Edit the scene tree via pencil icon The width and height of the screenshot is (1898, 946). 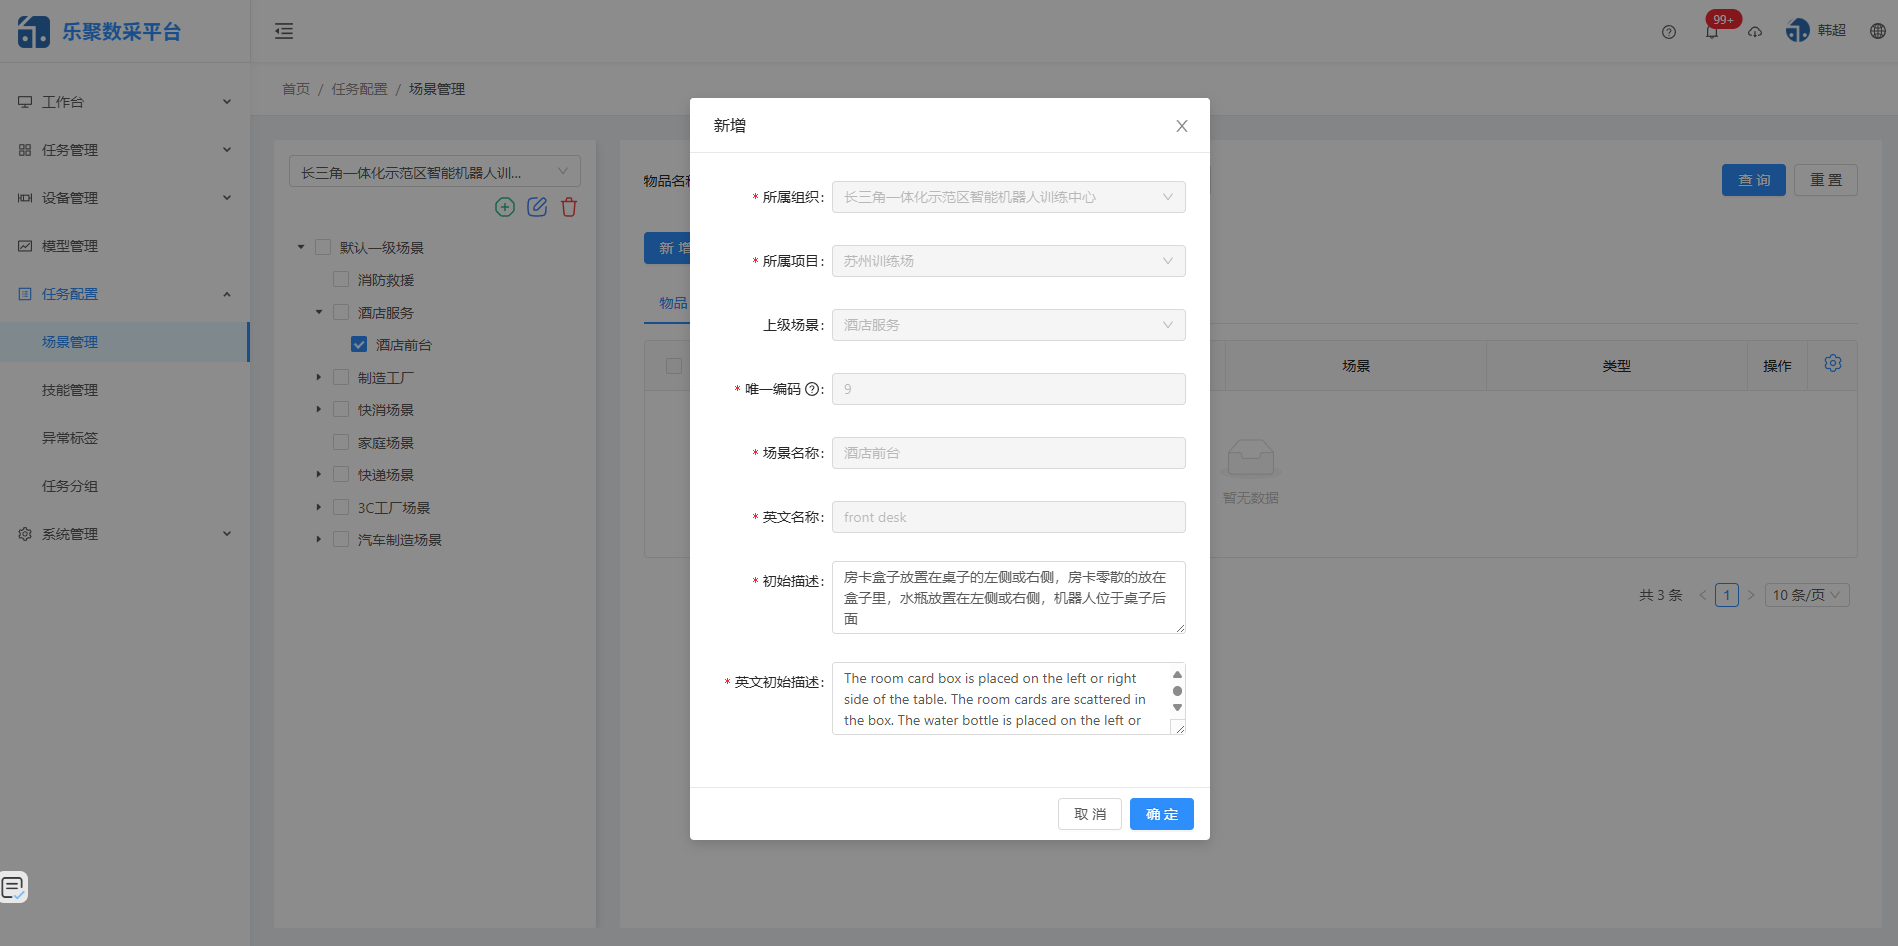[537, 207]
